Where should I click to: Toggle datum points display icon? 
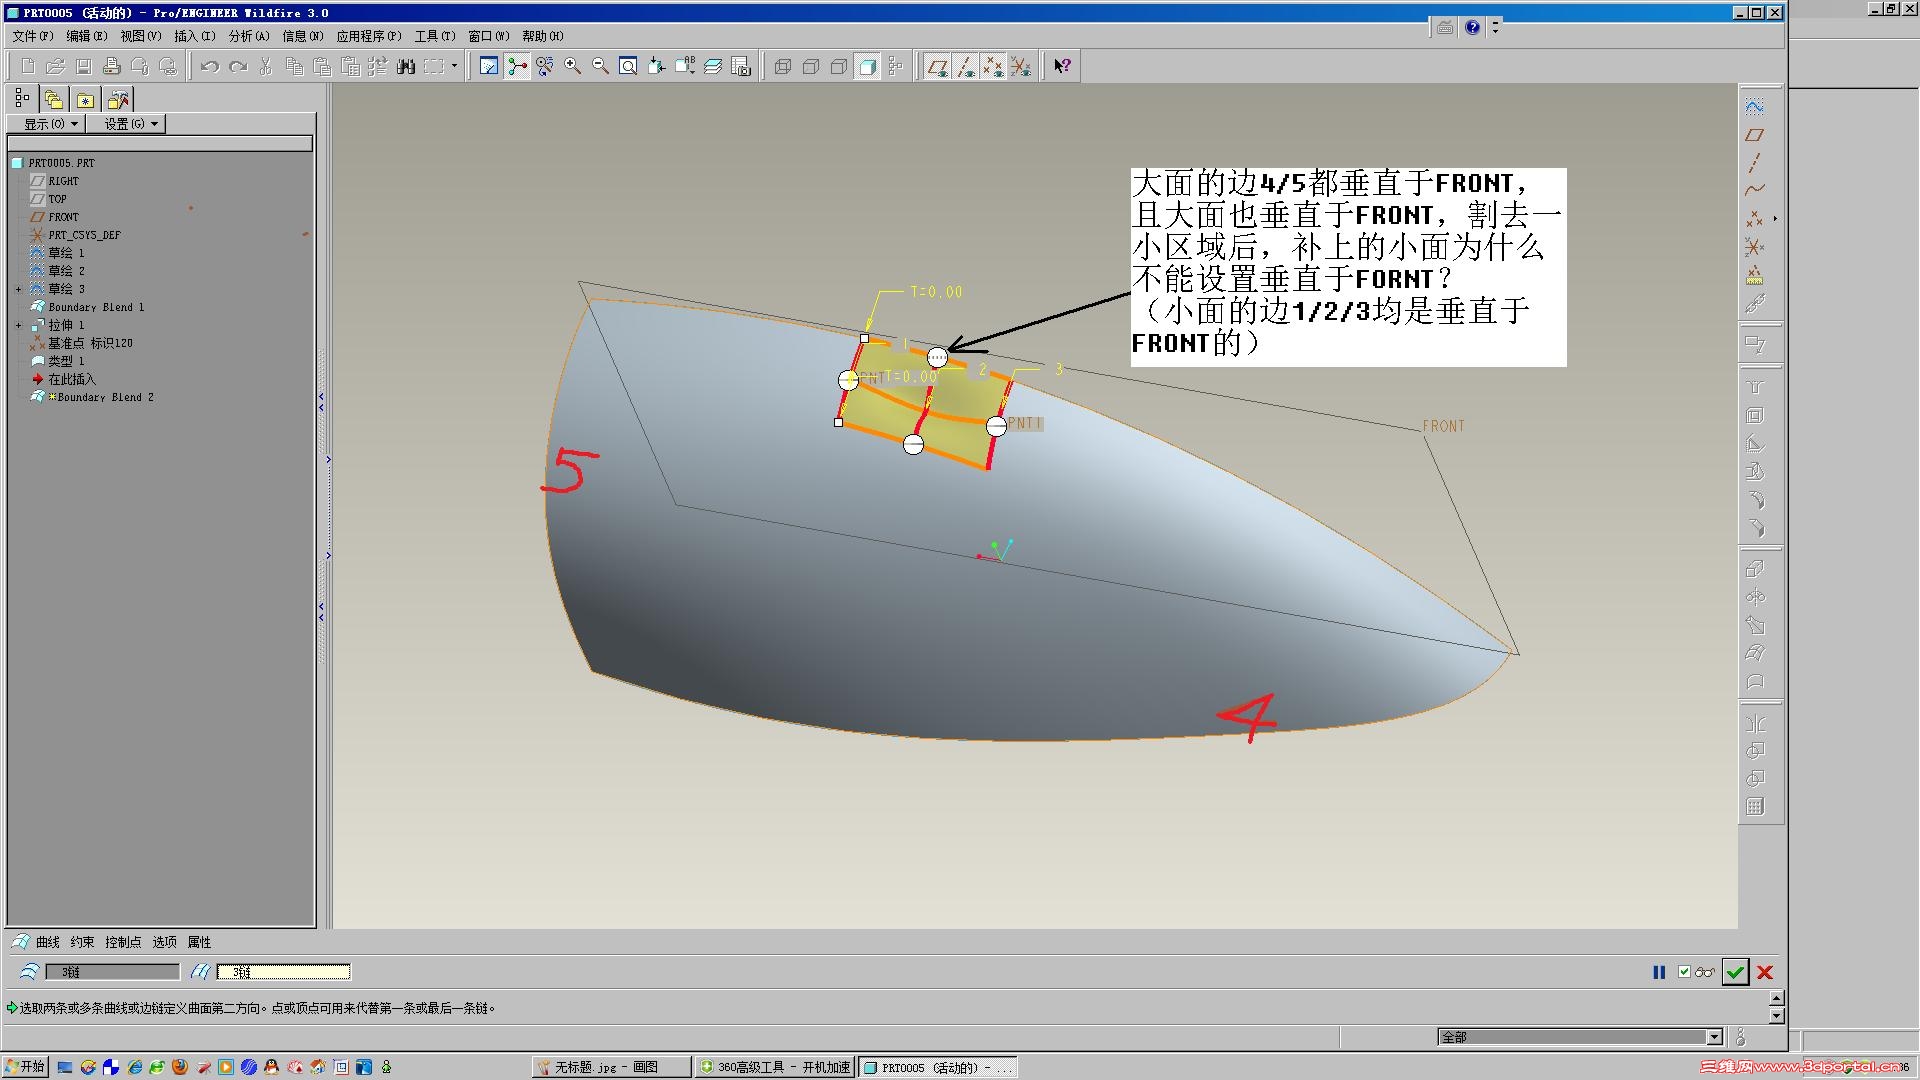(993, 67)
